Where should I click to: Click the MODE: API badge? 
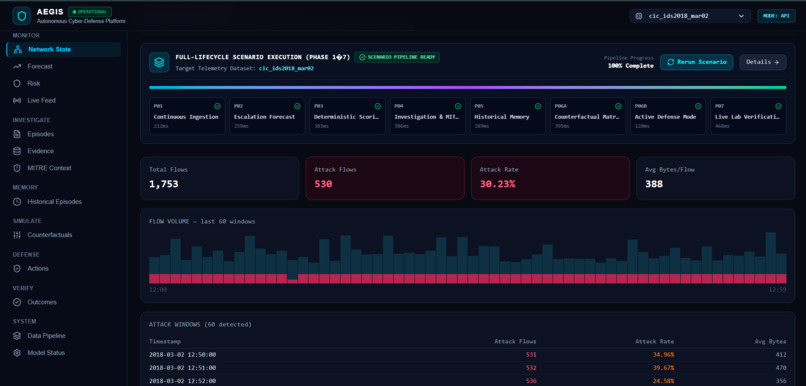click(776, 16)
